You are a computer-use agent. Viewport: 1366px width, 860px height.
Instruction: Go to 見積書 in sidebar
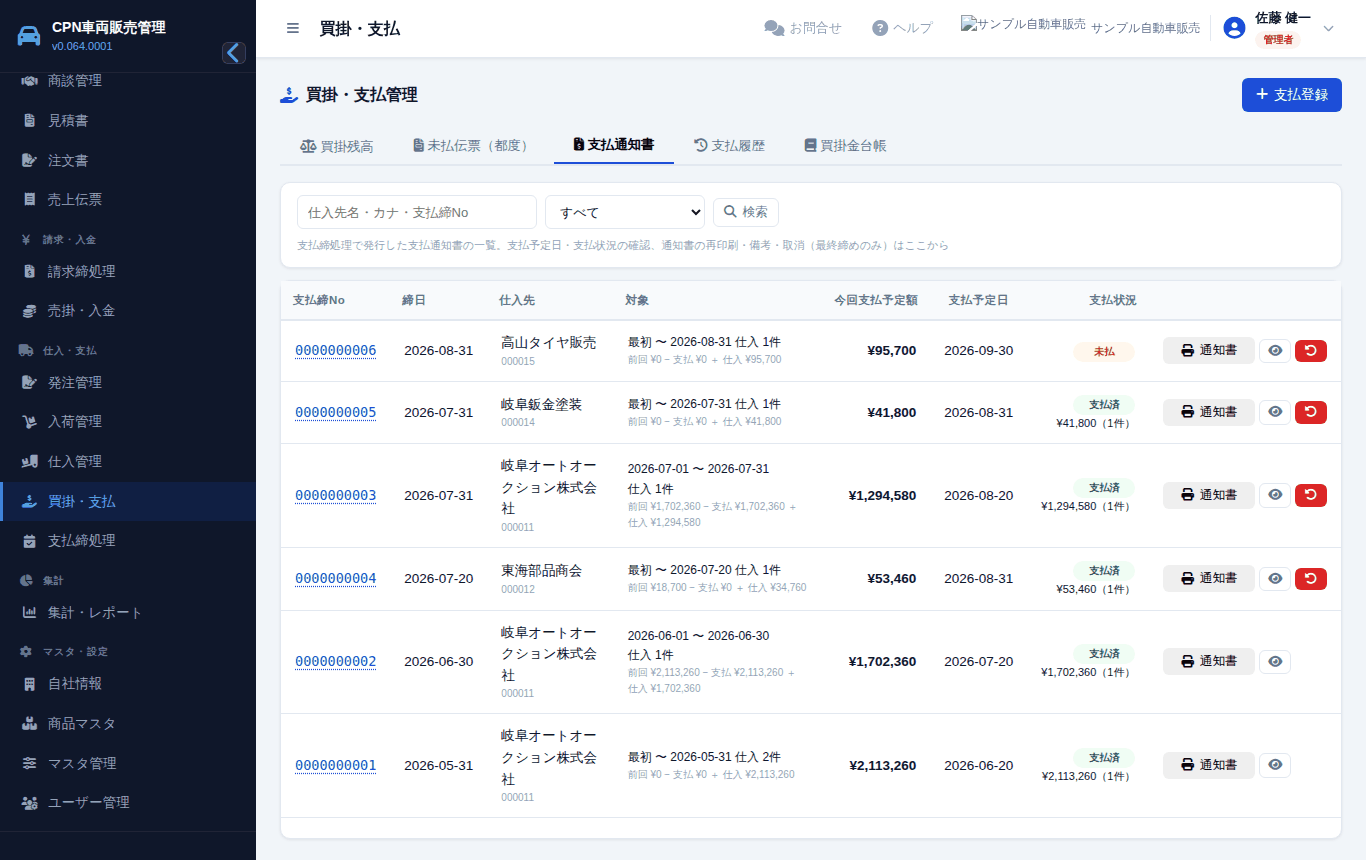pyautogui.click(x=128, y=120)
